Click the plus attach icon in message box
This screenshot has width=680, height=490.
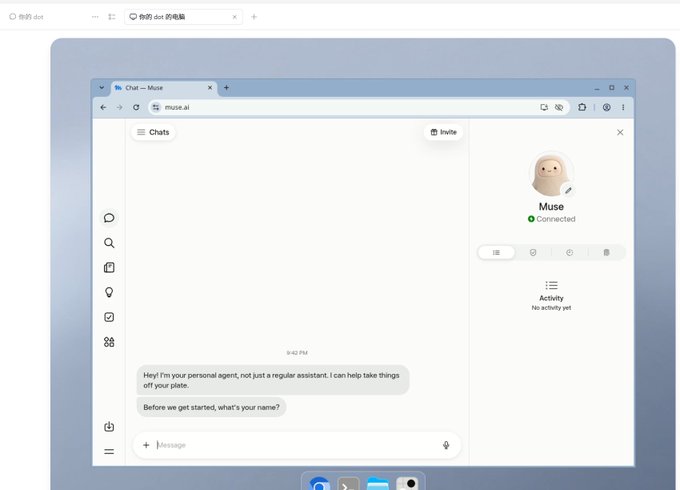tap(146, 445)
